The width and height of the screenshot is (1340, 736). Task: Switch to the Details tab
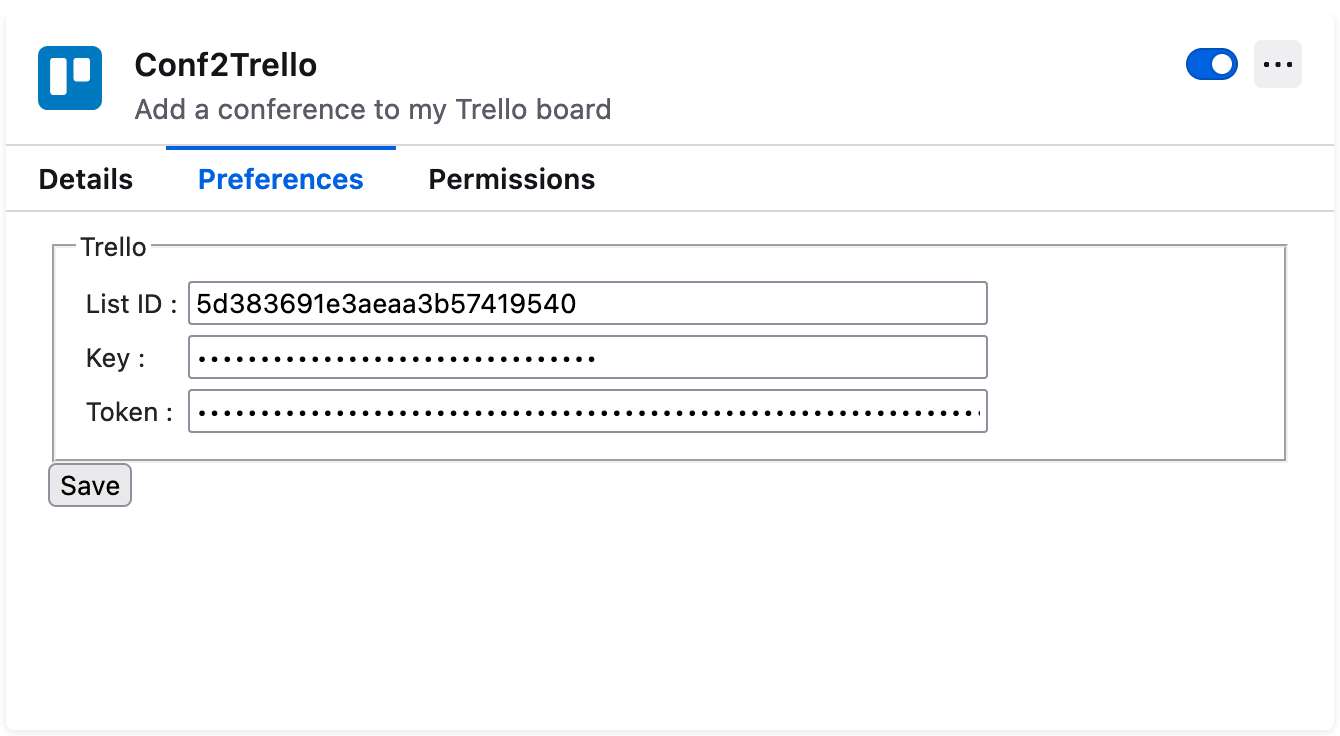tap(86, 180)
